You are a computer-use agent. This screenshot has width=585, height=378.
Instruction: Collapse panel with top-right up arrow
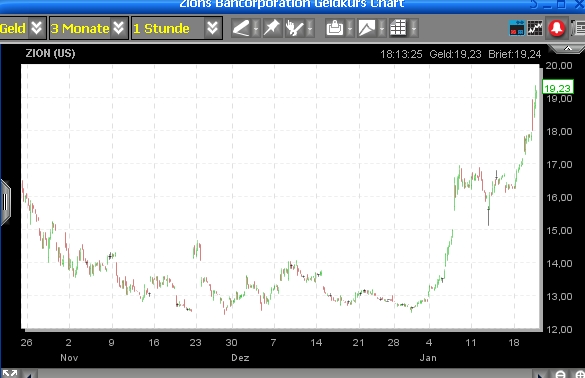coord(567,49)
